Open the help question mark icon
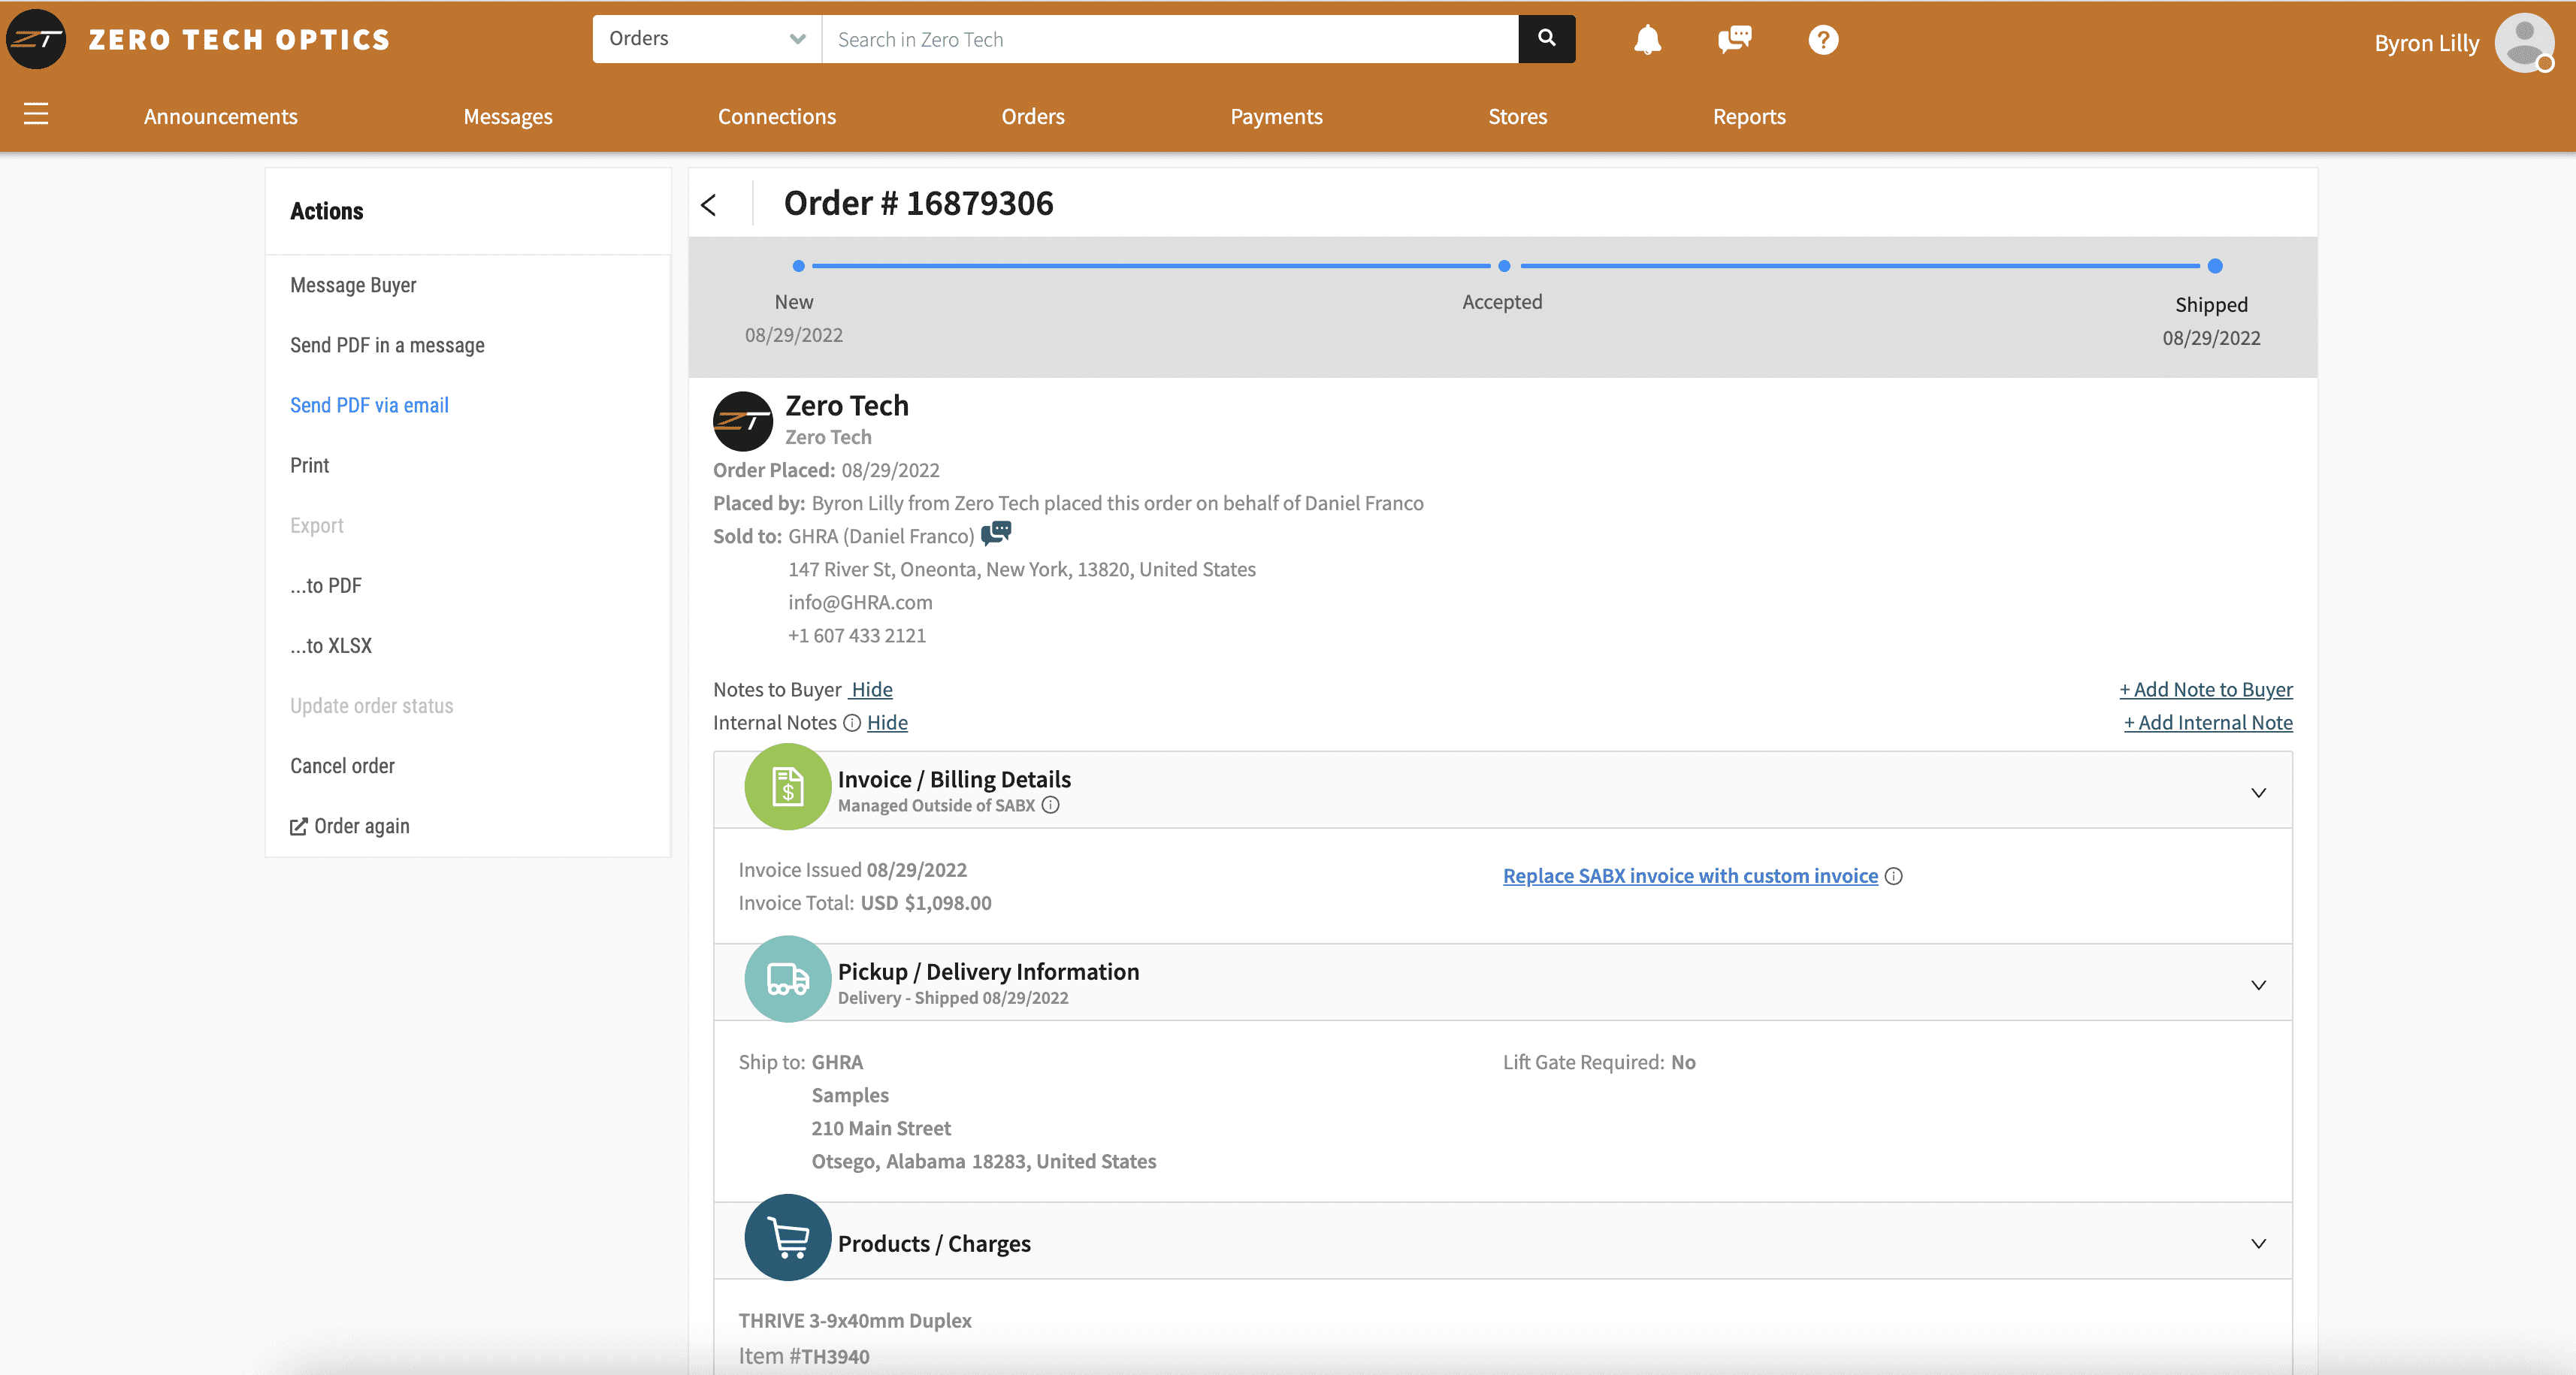The height and width of the screenshot is (1375, 2576). pos(1823,40)
